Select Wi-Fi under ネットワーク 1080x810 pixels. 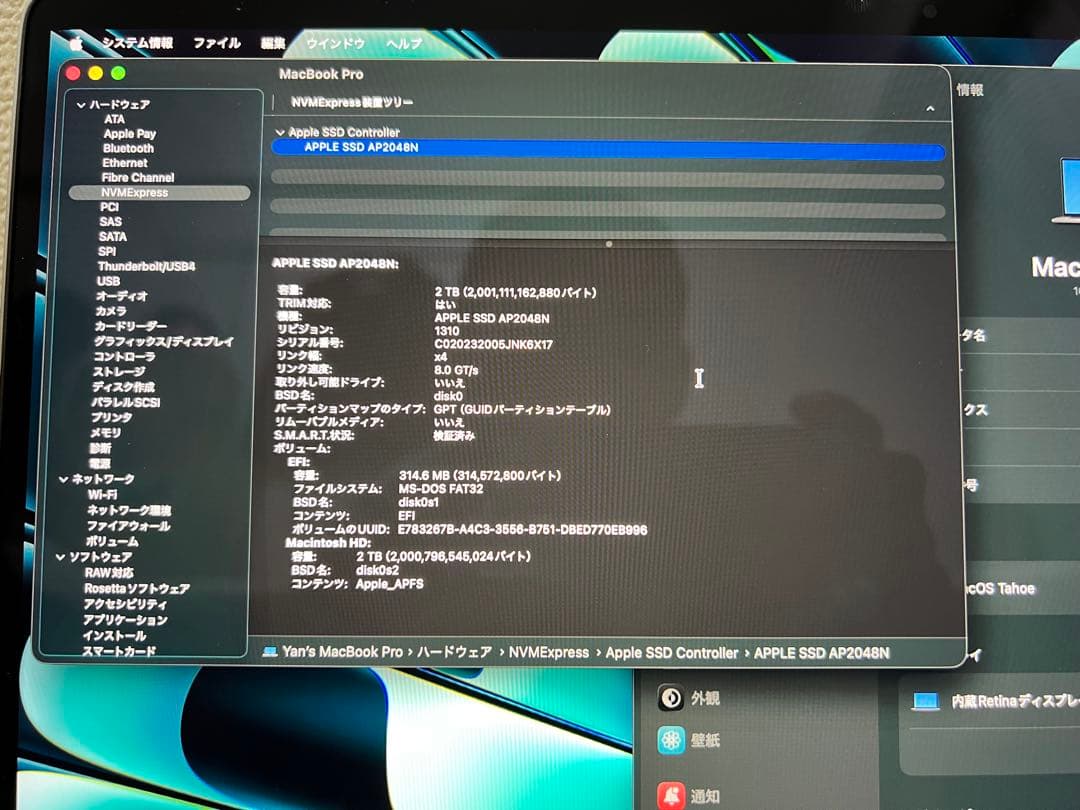point(102,494)
